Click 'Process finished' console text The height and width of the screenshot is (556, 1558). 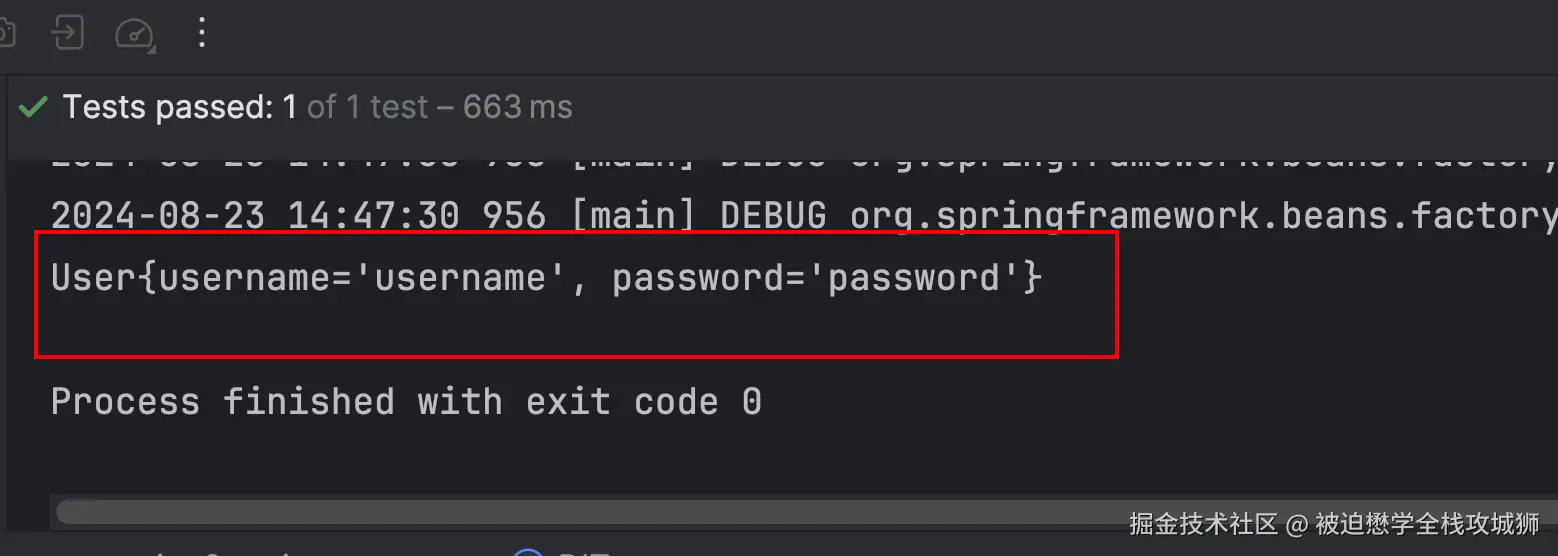coord(222,402)
